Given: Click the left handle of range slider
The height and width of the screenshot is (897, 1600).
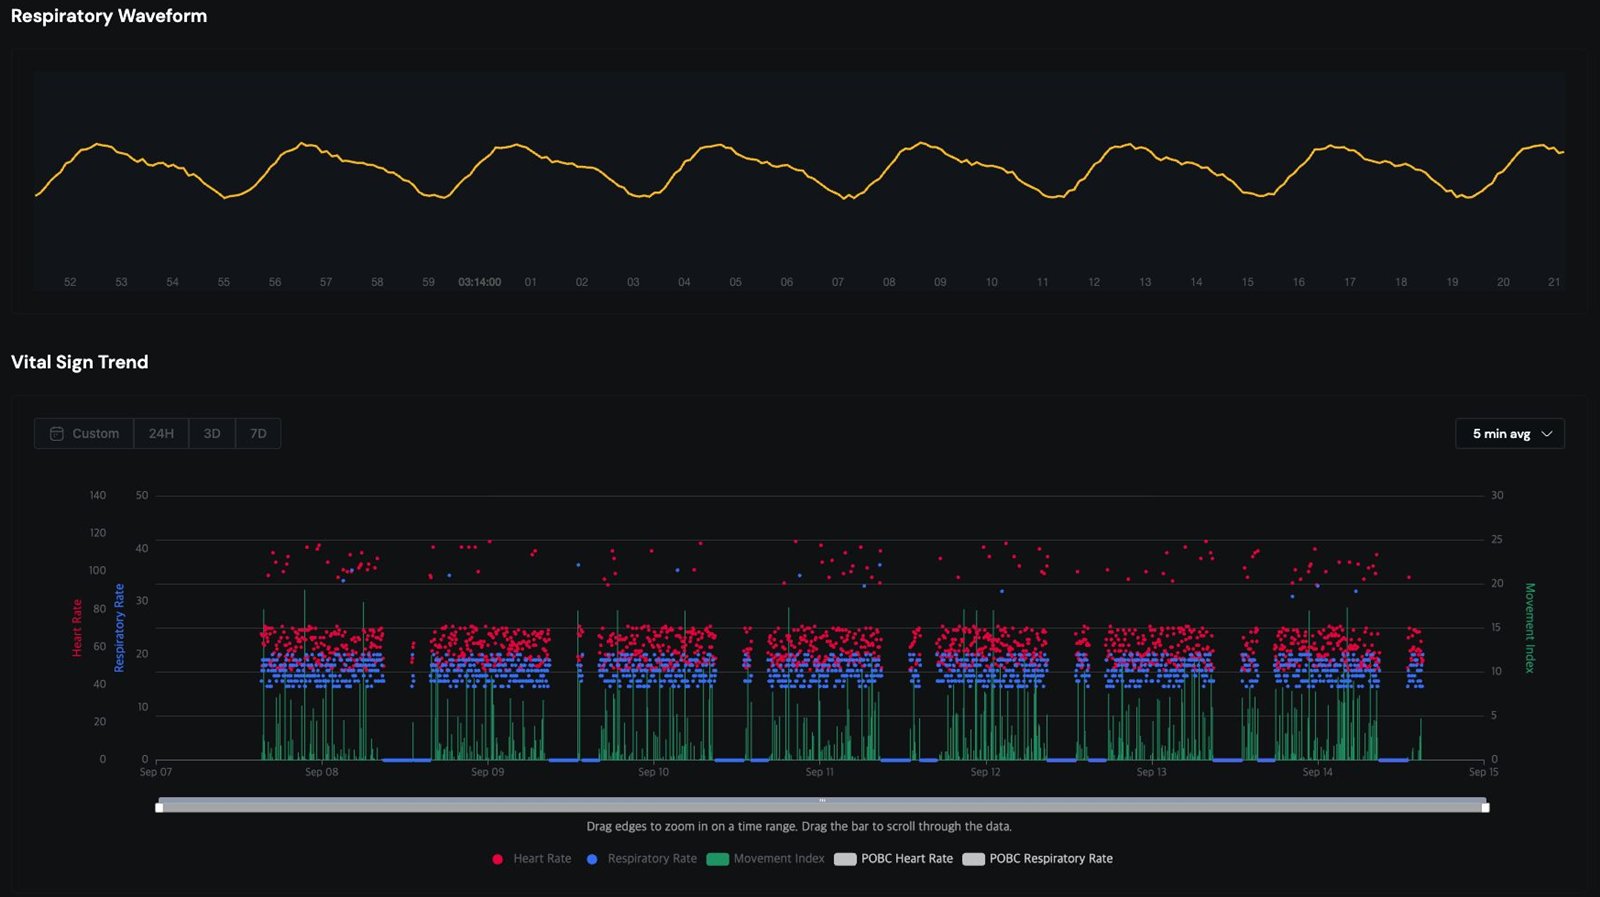Looking at the screenshot, I should [159, 807].
